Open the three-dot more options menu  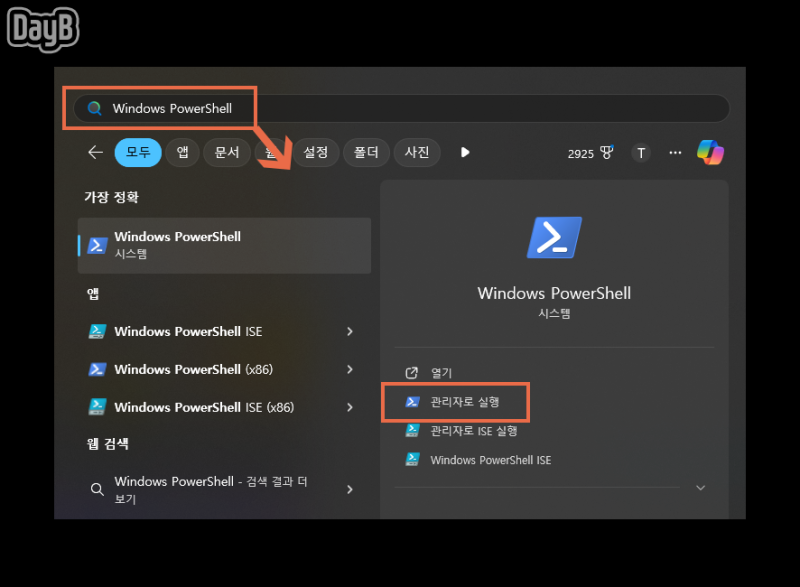pos(675,152)
